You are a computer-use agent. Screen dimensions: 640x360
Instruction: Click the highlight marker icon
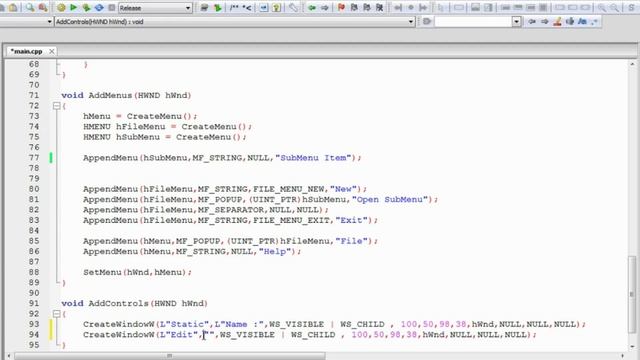point(557,21)
